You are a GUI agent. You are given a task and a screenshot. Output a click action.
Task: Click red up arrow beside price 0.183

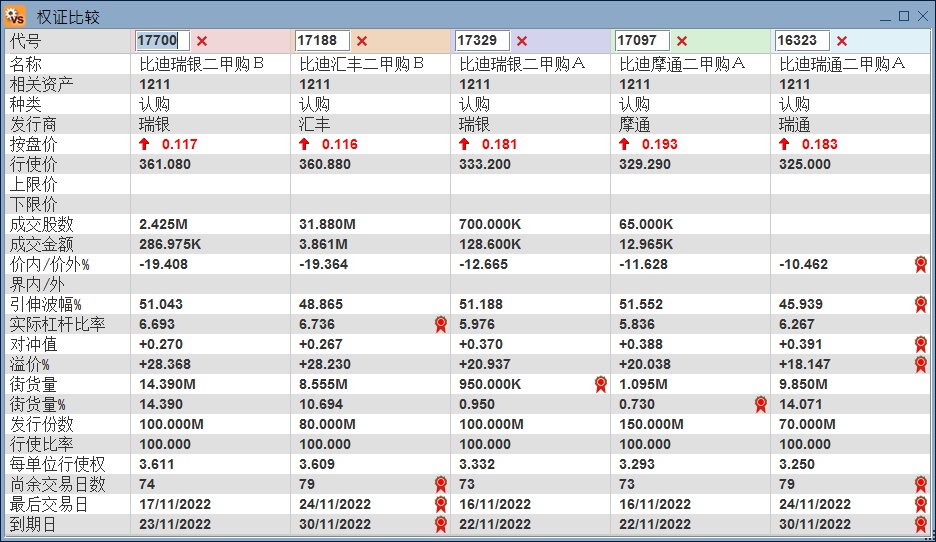[784, 144]
